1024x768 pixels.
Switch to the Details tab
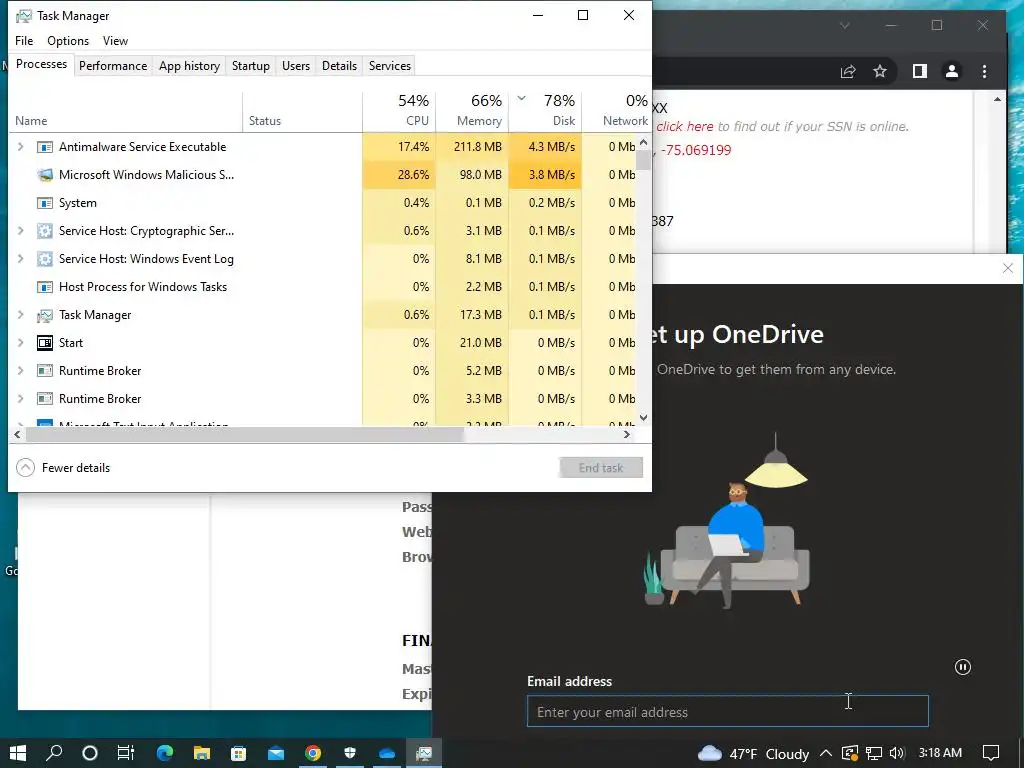coord(340,66)
